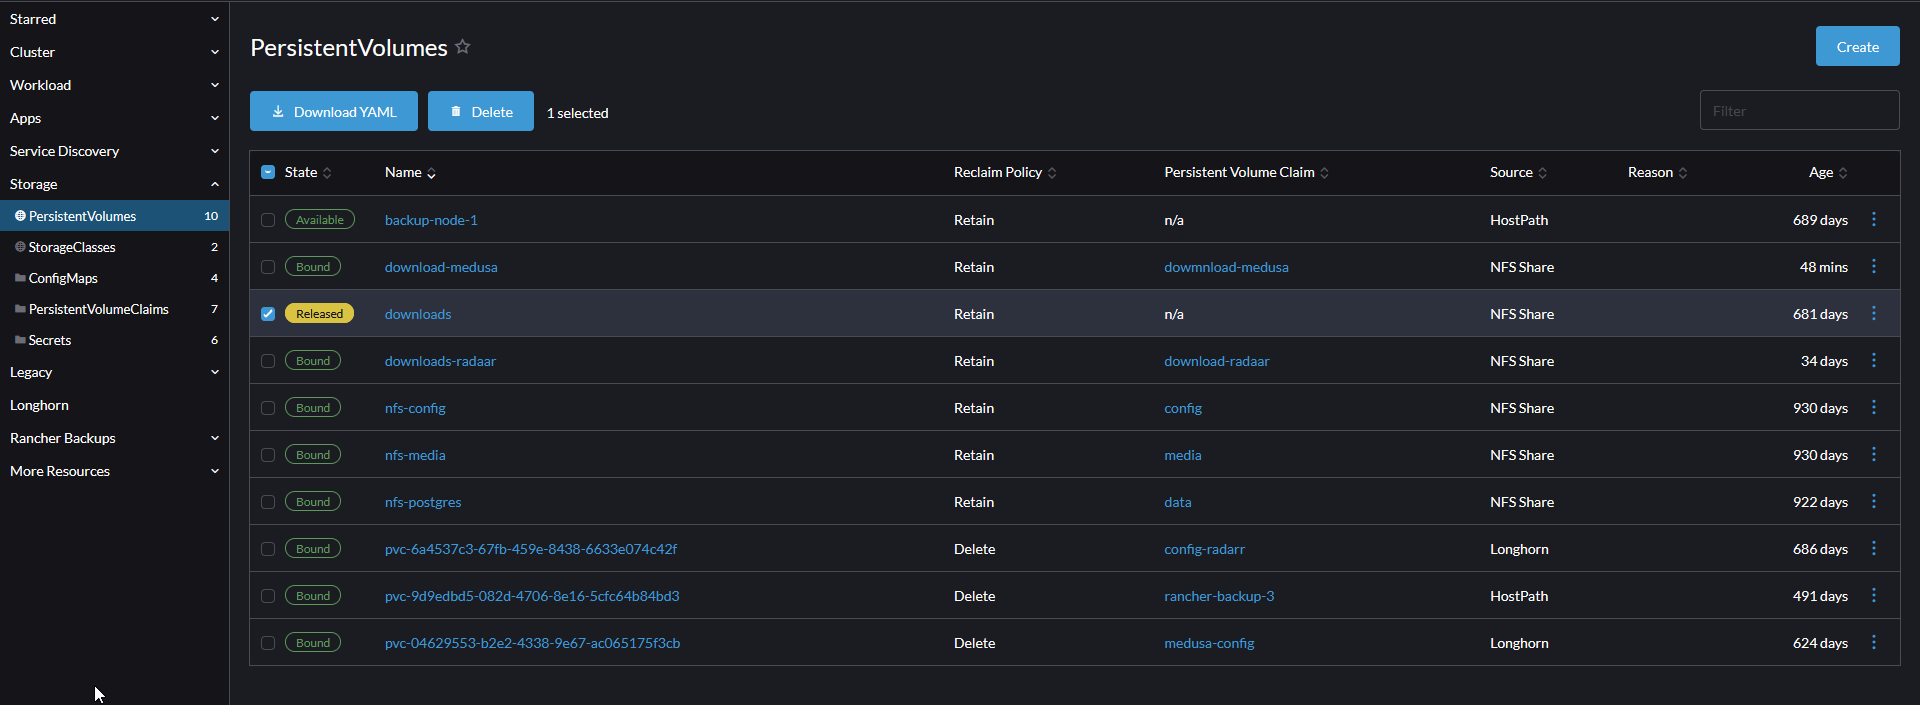This screenshot has width=1920, height=705.
Task: Expand the Rancher Backups sidebar section
Action: [x=214, y=438]
